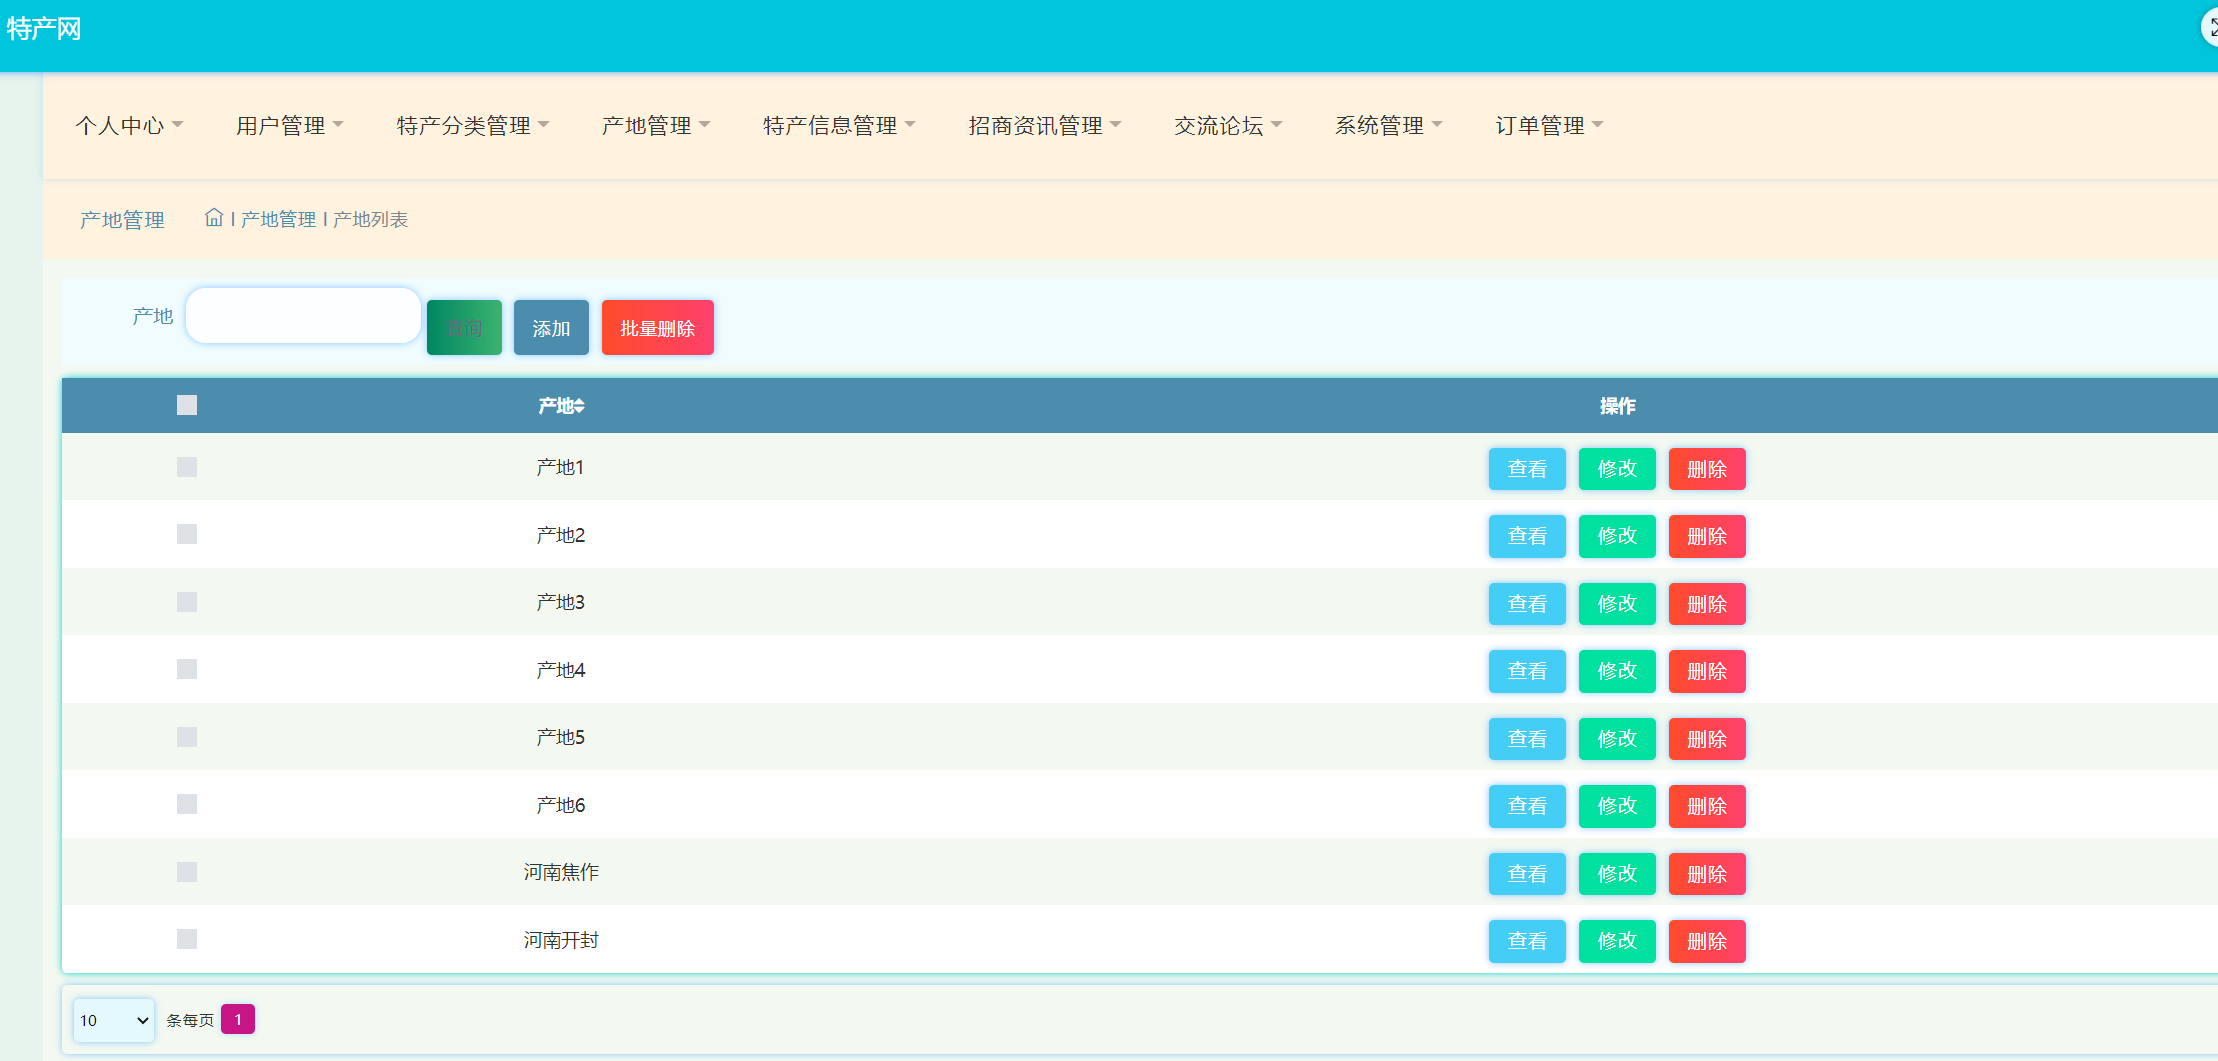This screenshot has height=1061, width=2218.
Task: Click the home icon in the breadcrumb
Action: (214, 217)
